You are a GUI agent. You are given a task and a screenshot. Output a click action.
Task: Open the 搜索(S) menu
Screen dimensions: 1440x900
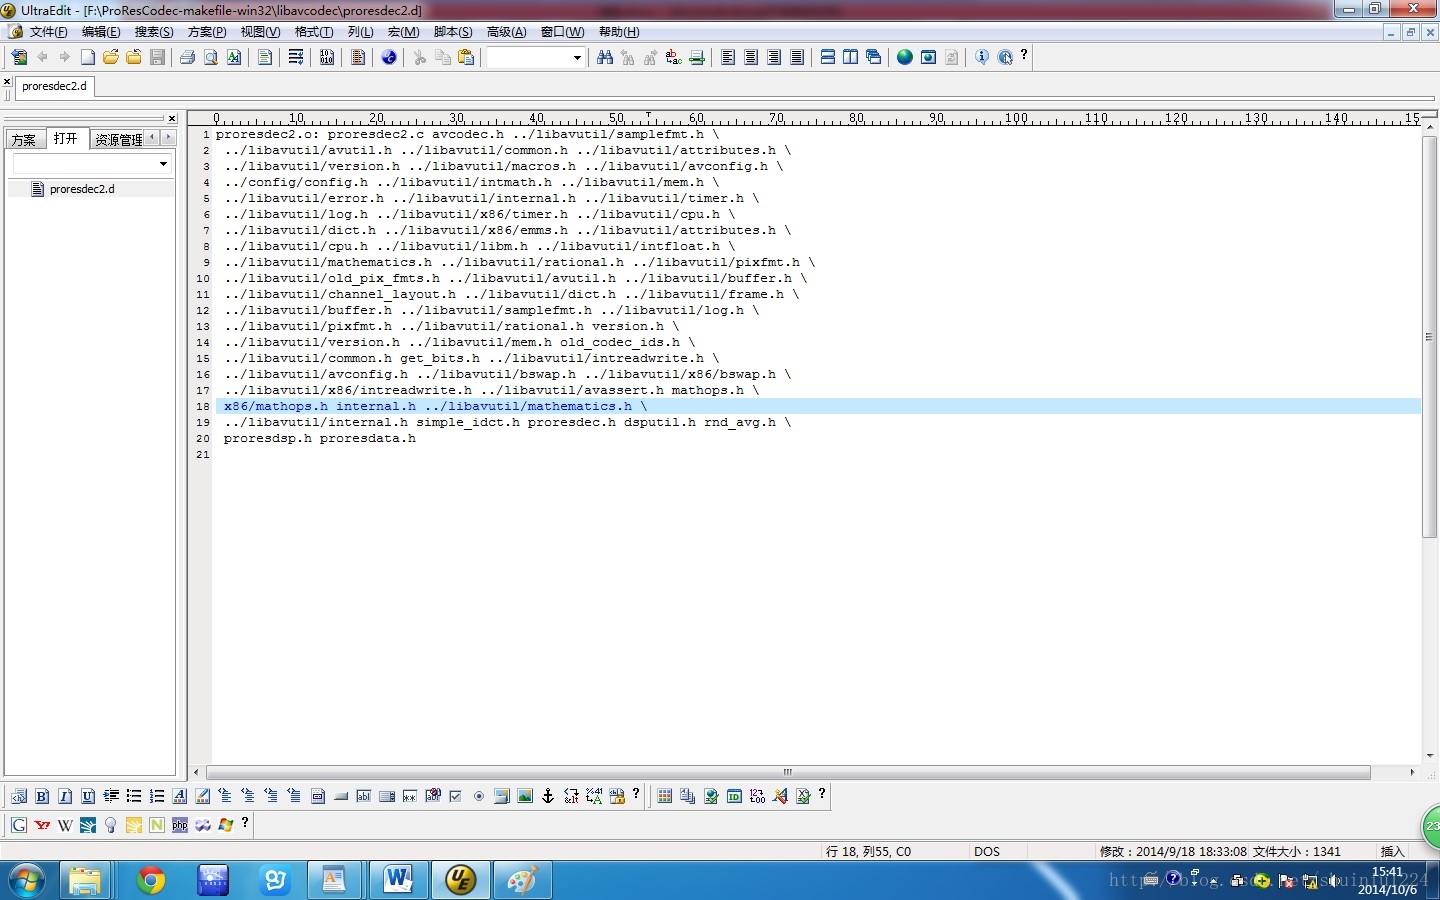tap(154, 32)
